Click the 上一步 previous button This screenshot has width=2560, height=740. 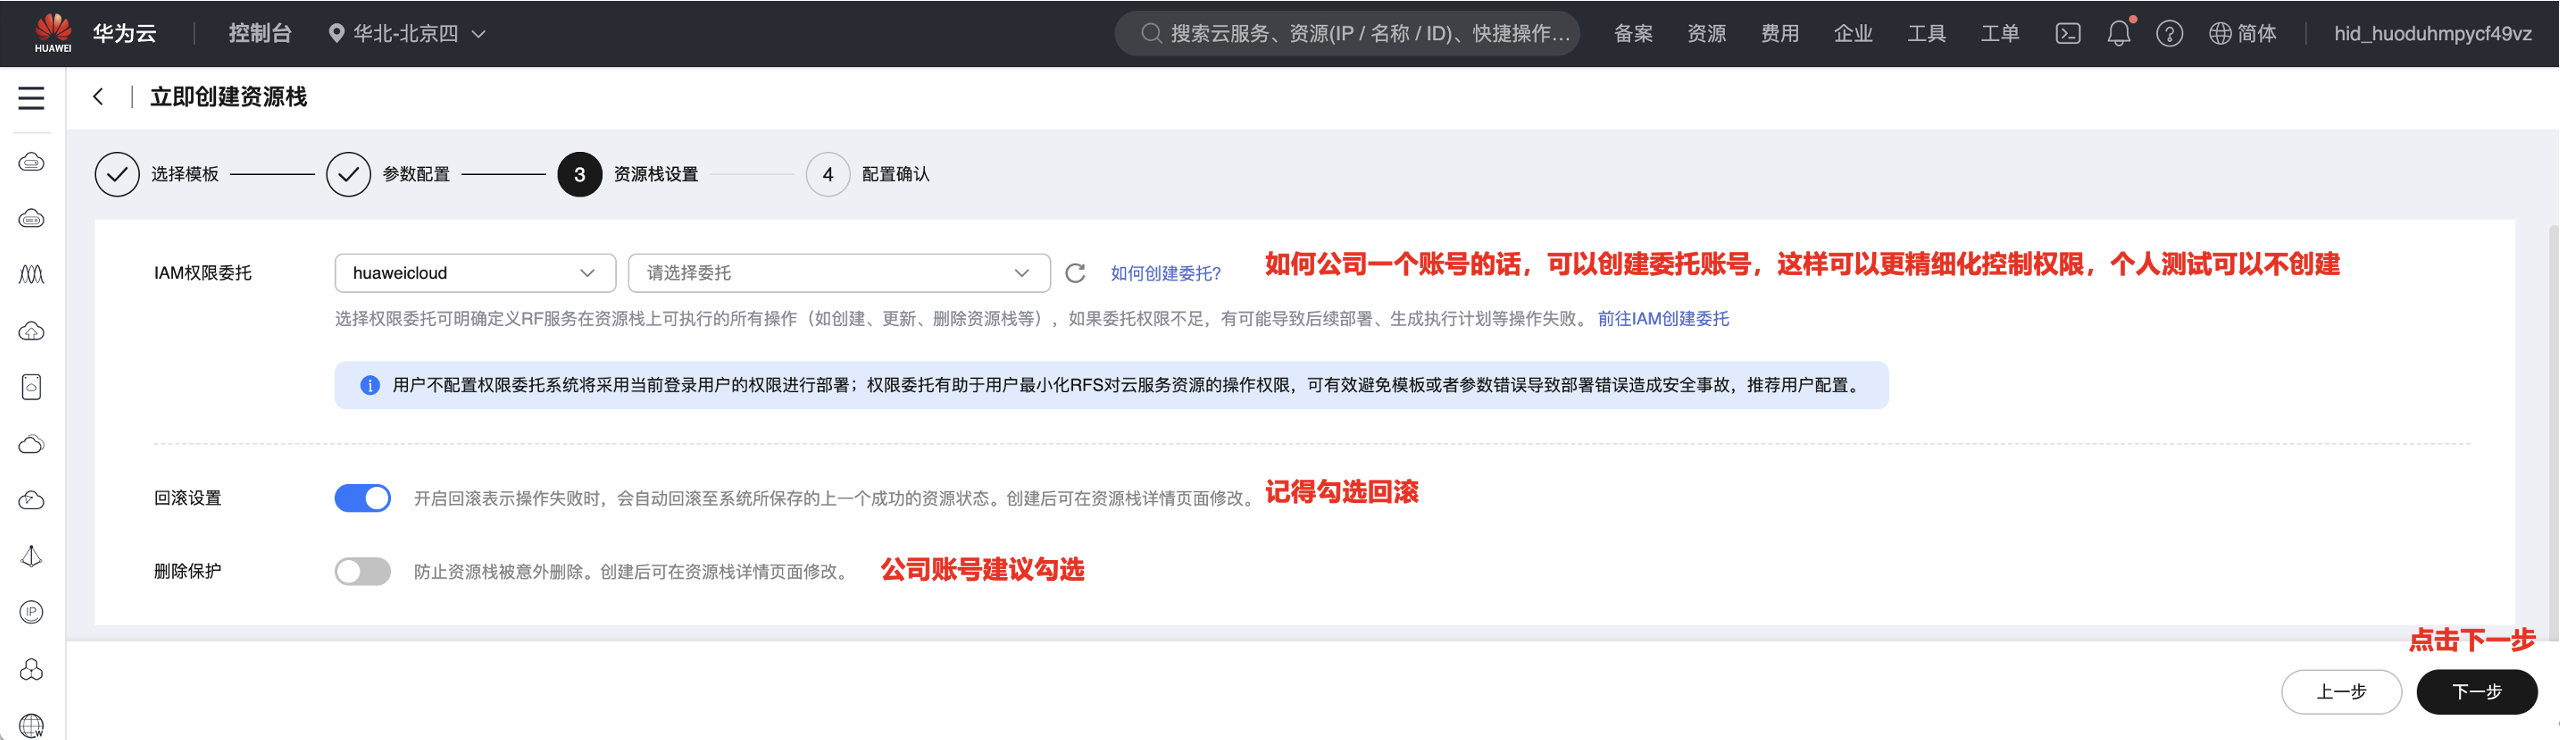click(x=2341, y=692)
